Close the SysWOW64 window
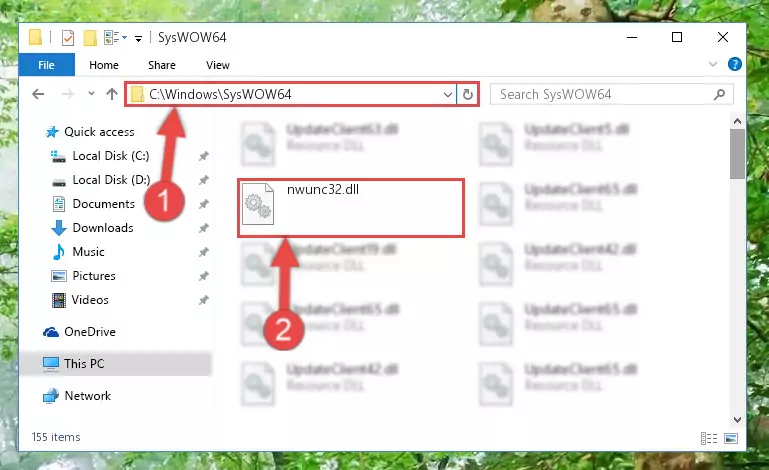 coord(722,37)
